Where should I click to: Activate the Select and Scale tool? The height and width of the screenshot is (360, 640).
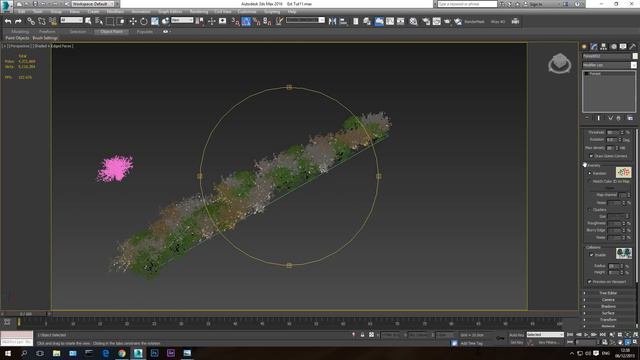click(x=155, y=21)
